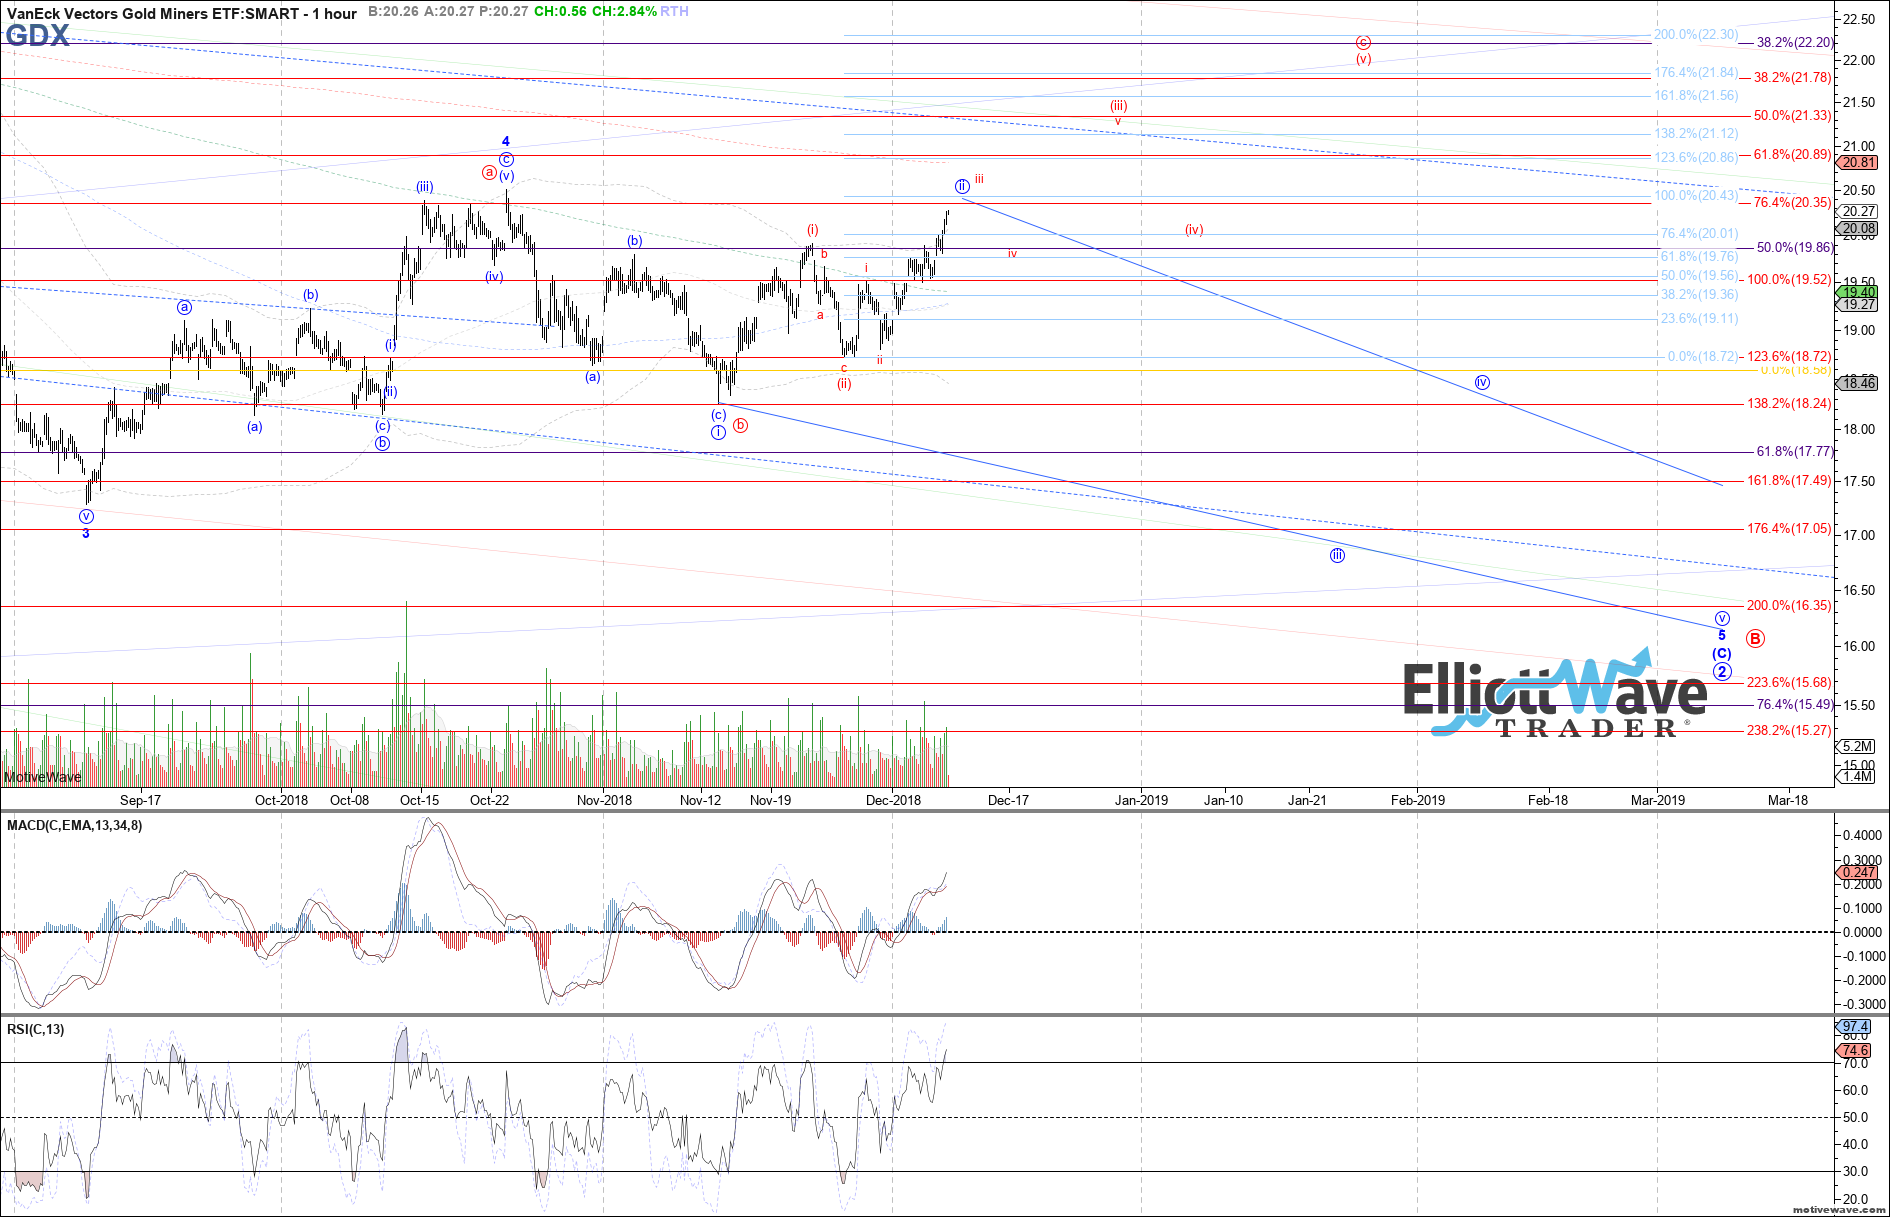Select the 76.4%(20.35) retracement label
The width and height of the screenshot is (1890, 1217).
click(x=1793, y=203)
